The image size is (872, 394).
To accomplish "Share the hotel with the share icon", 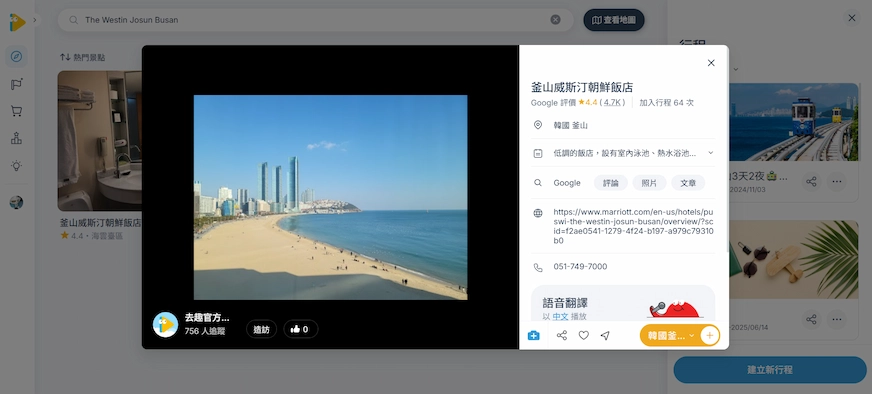I will [562, 336].
